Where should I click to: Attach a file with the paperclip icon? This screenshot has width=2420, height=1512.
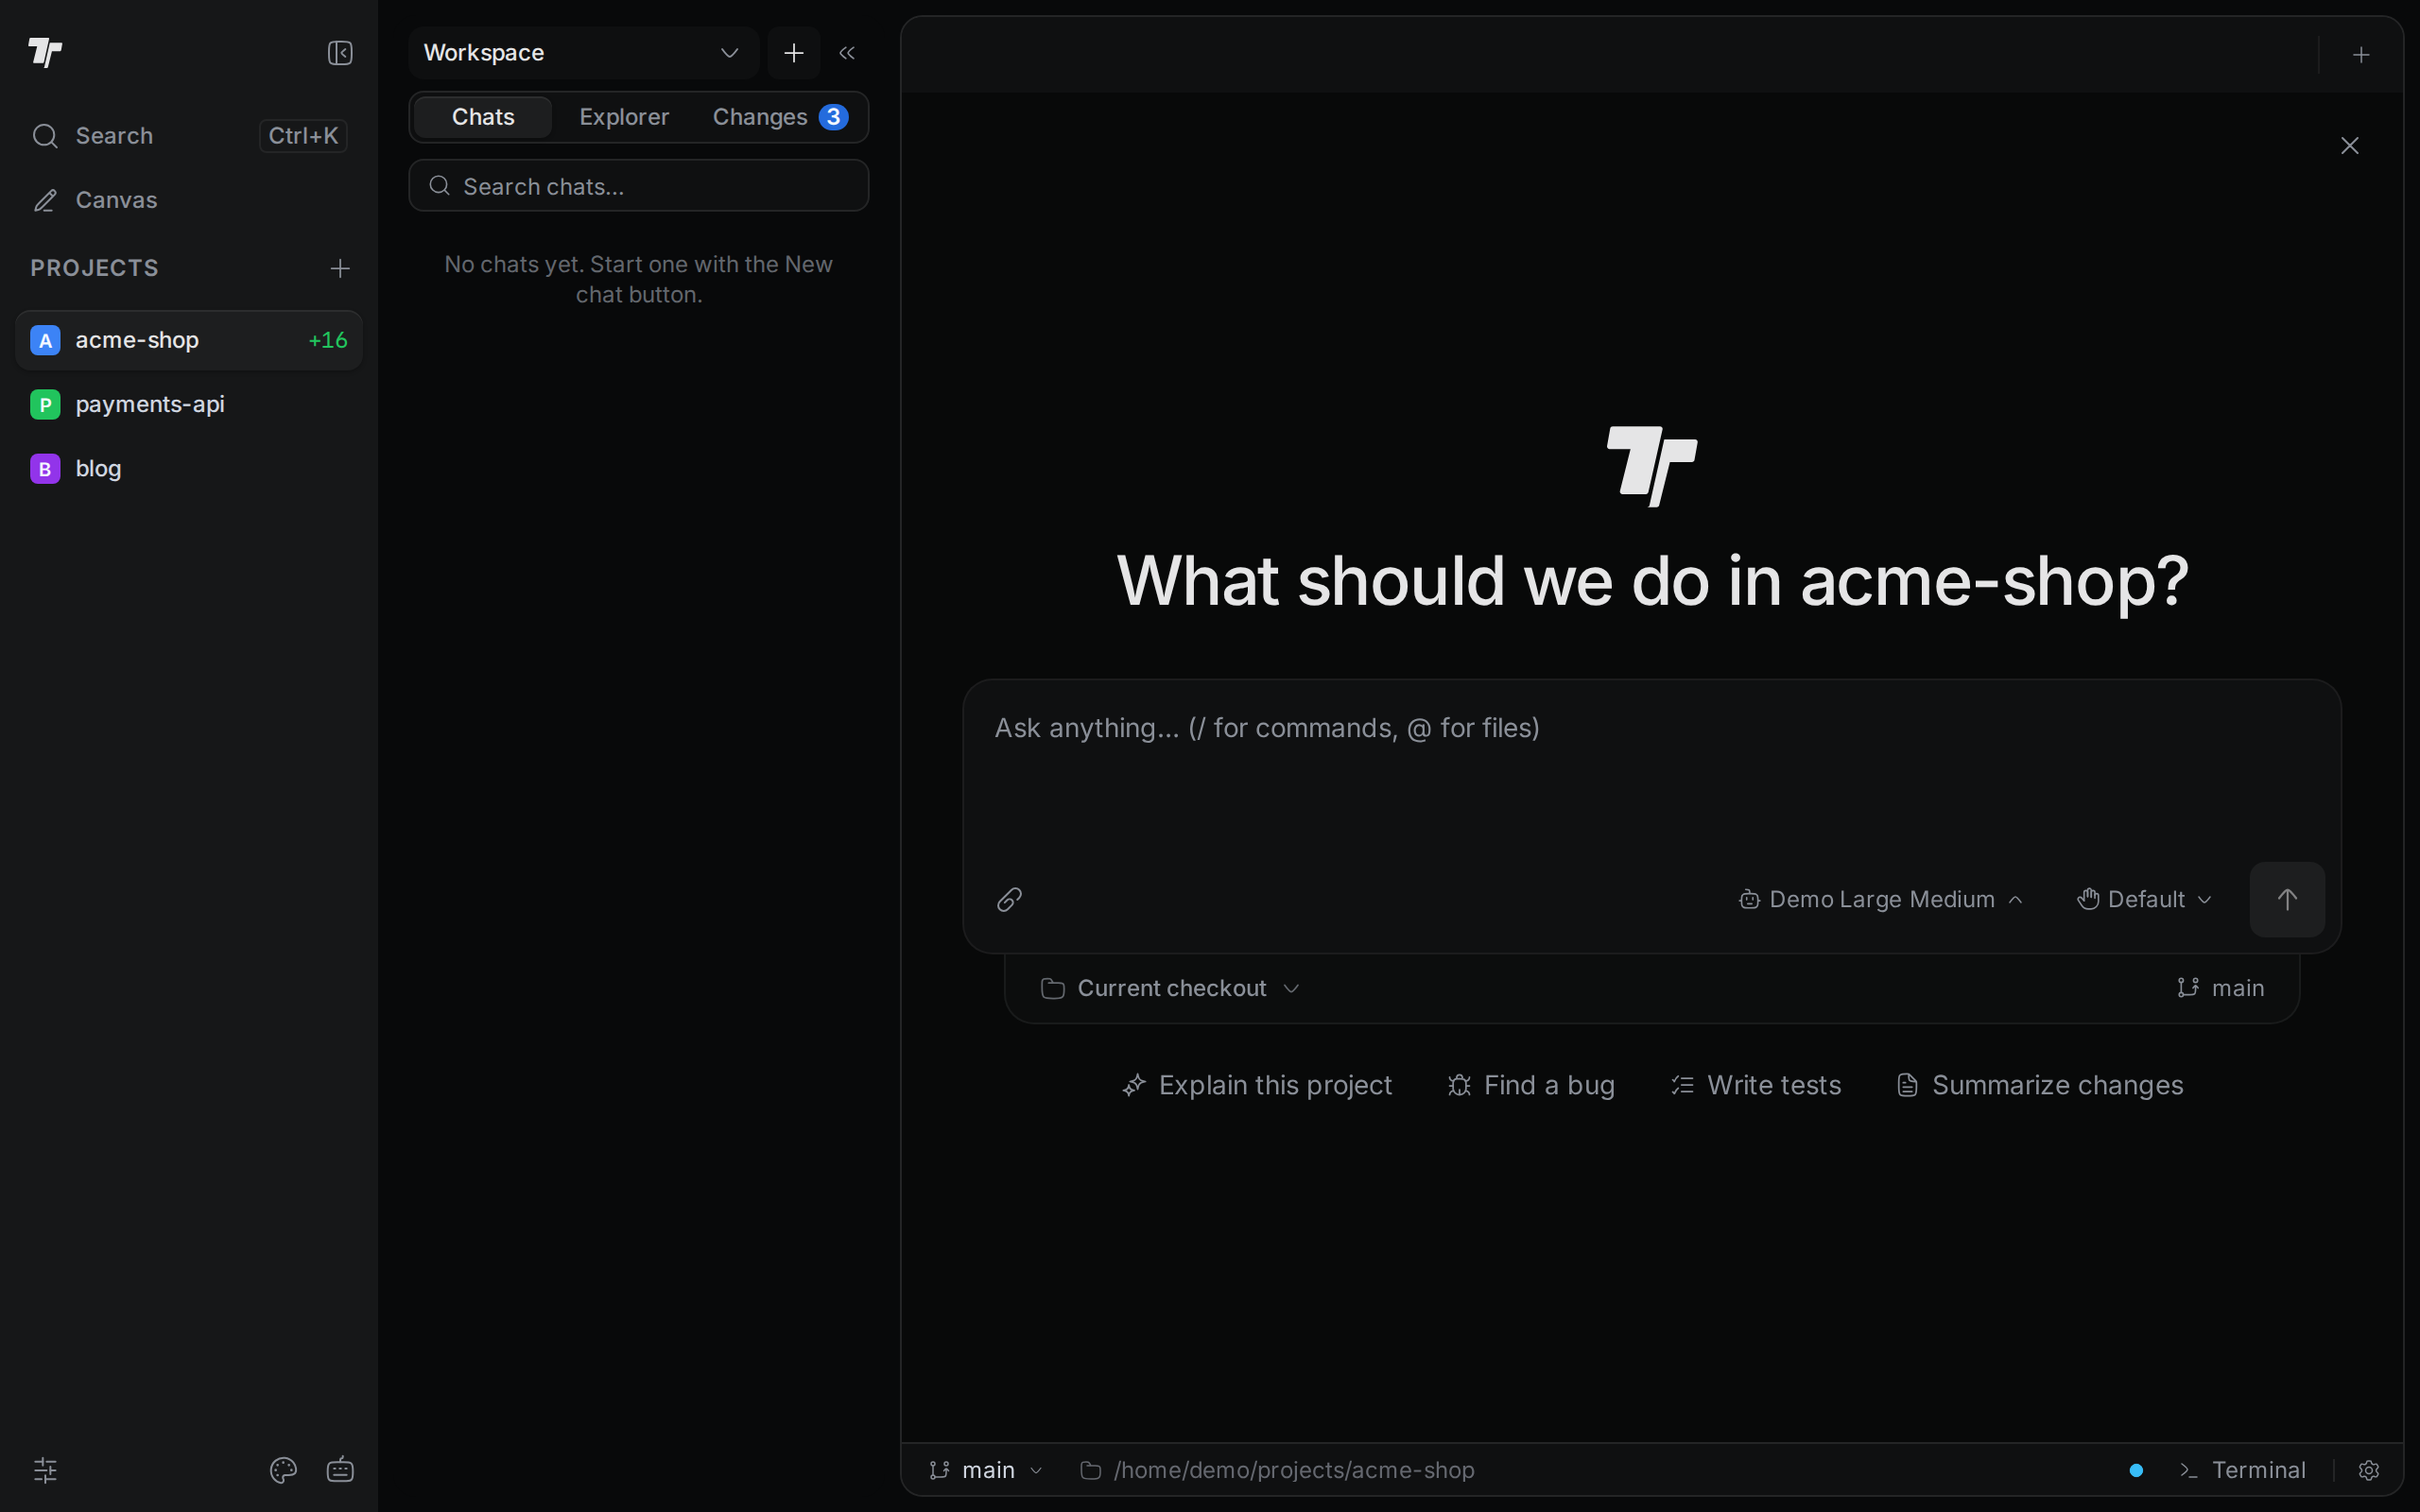[x=1010, y=899]
